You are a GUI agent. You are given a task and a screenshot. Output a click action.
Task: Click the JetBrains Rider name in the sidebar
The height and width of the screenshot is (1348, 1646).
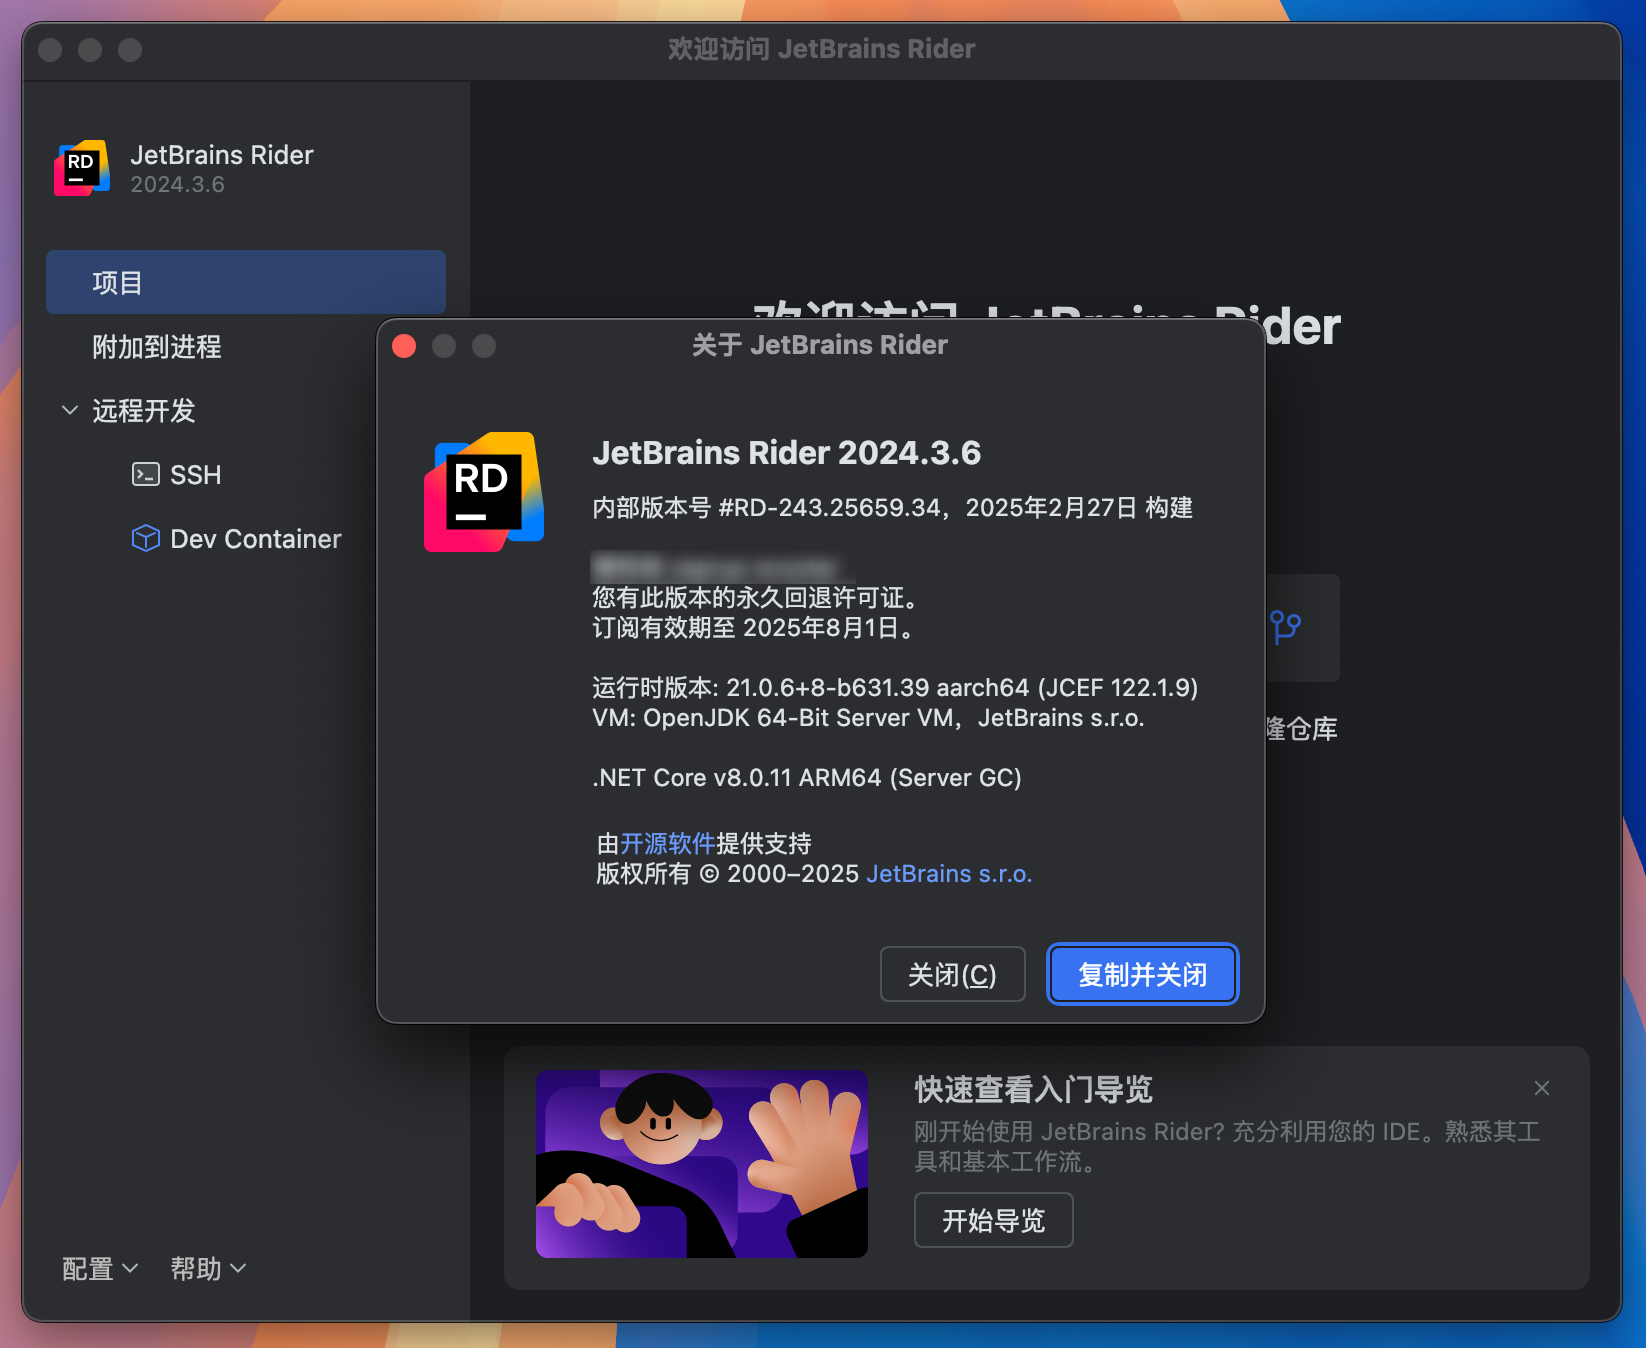pos(222,155)
